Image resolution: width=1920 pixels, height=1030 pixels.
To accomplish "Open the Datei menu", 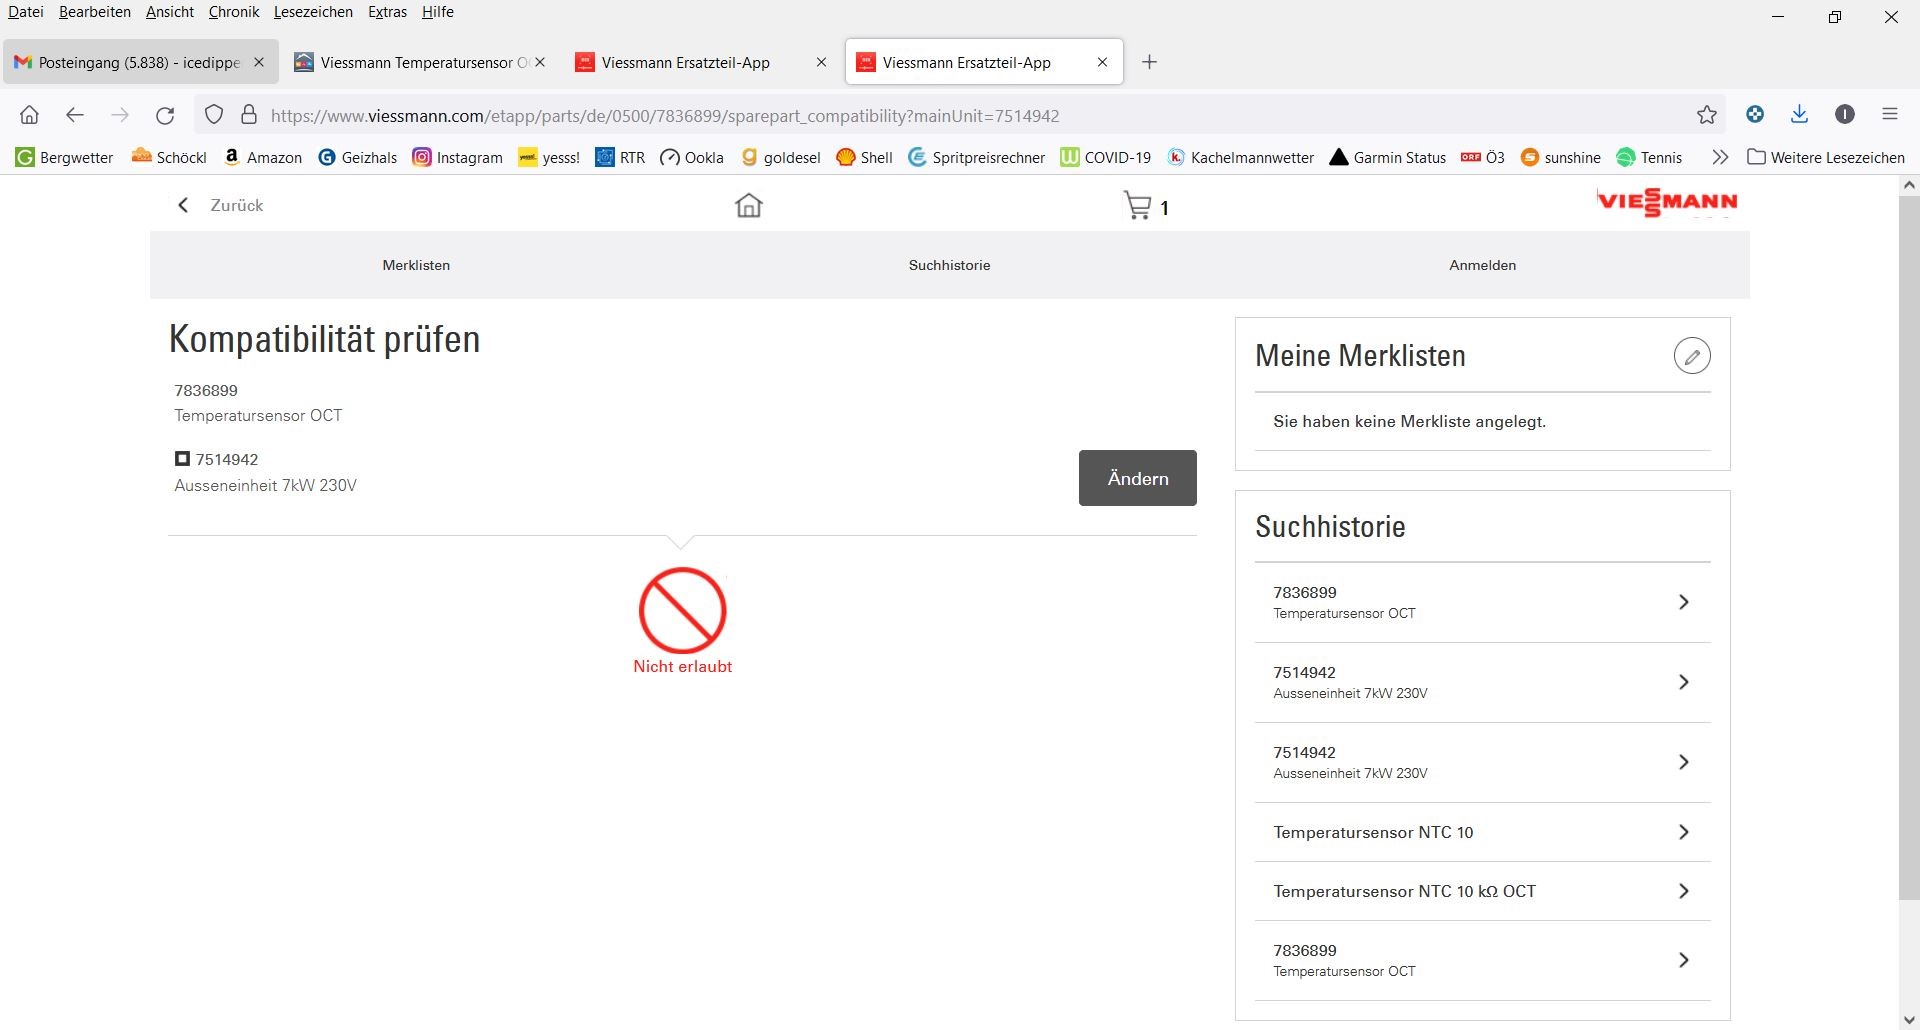I will coord(26,12).
